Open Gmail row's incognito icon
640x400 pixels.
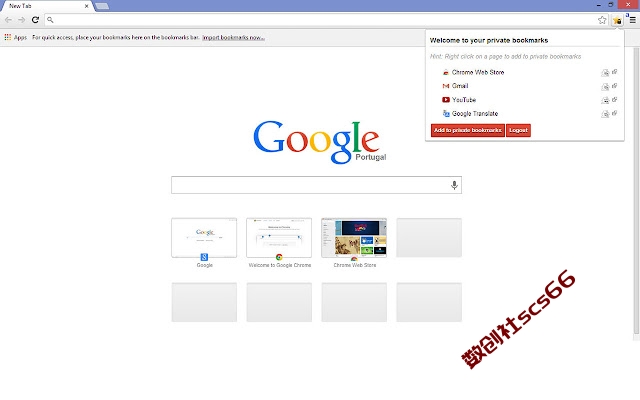[x=605, y=87]
